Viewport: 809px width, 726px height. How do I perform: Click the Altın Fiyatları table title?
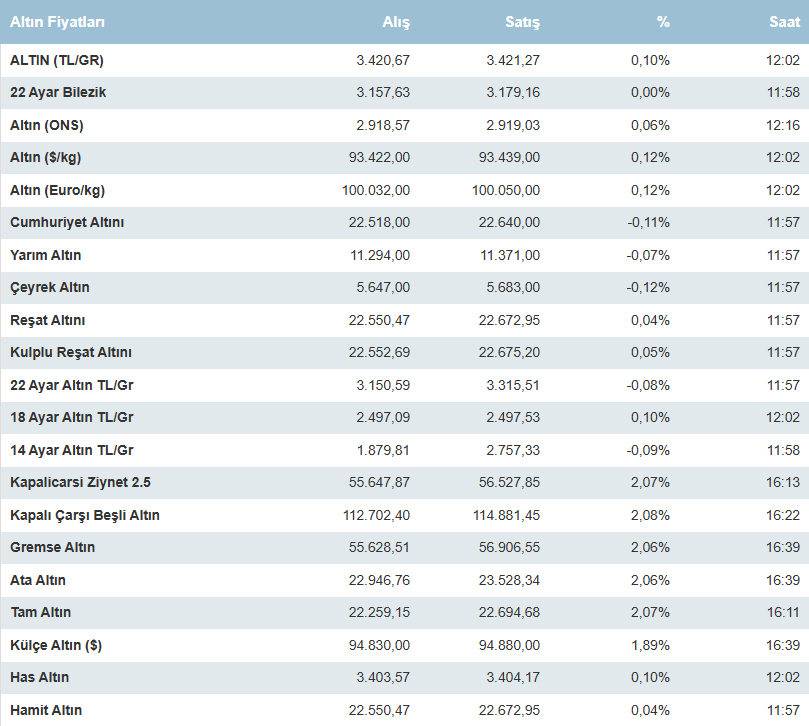click(x=57, y=22)
